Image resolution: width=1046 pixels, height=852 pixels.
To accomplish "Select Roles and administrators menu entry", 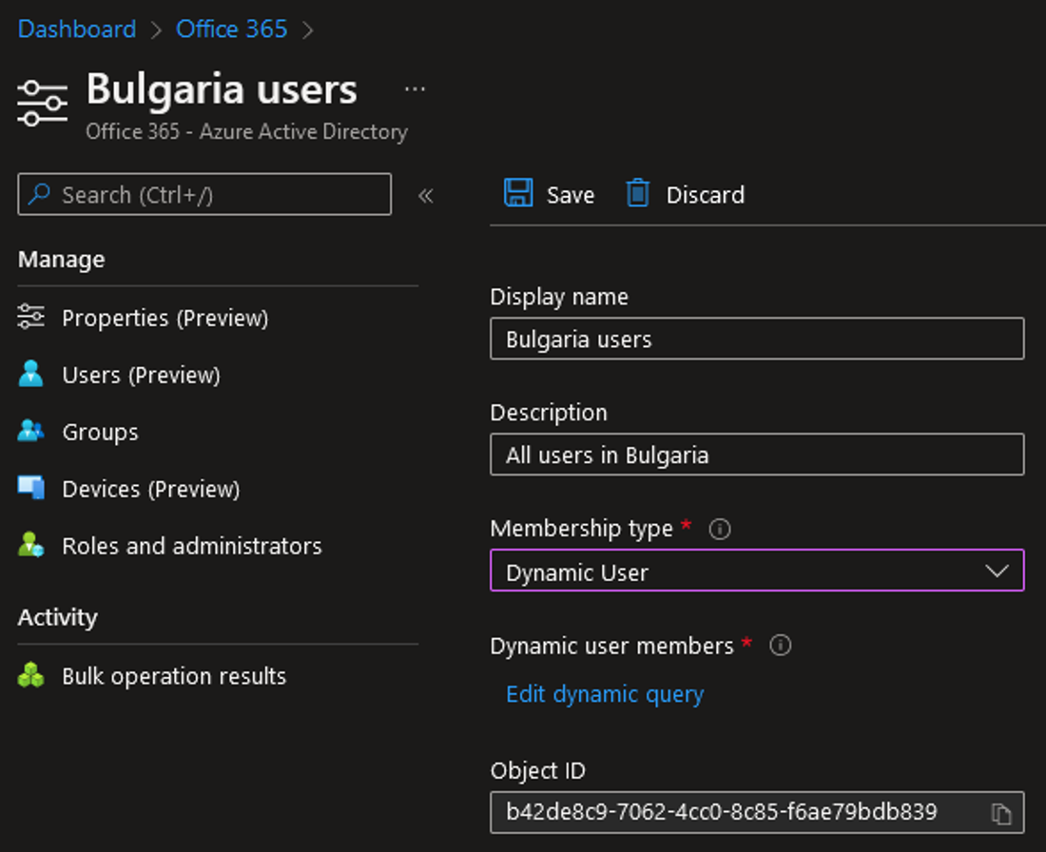I will pyautogui.click(x=191, y=546).
